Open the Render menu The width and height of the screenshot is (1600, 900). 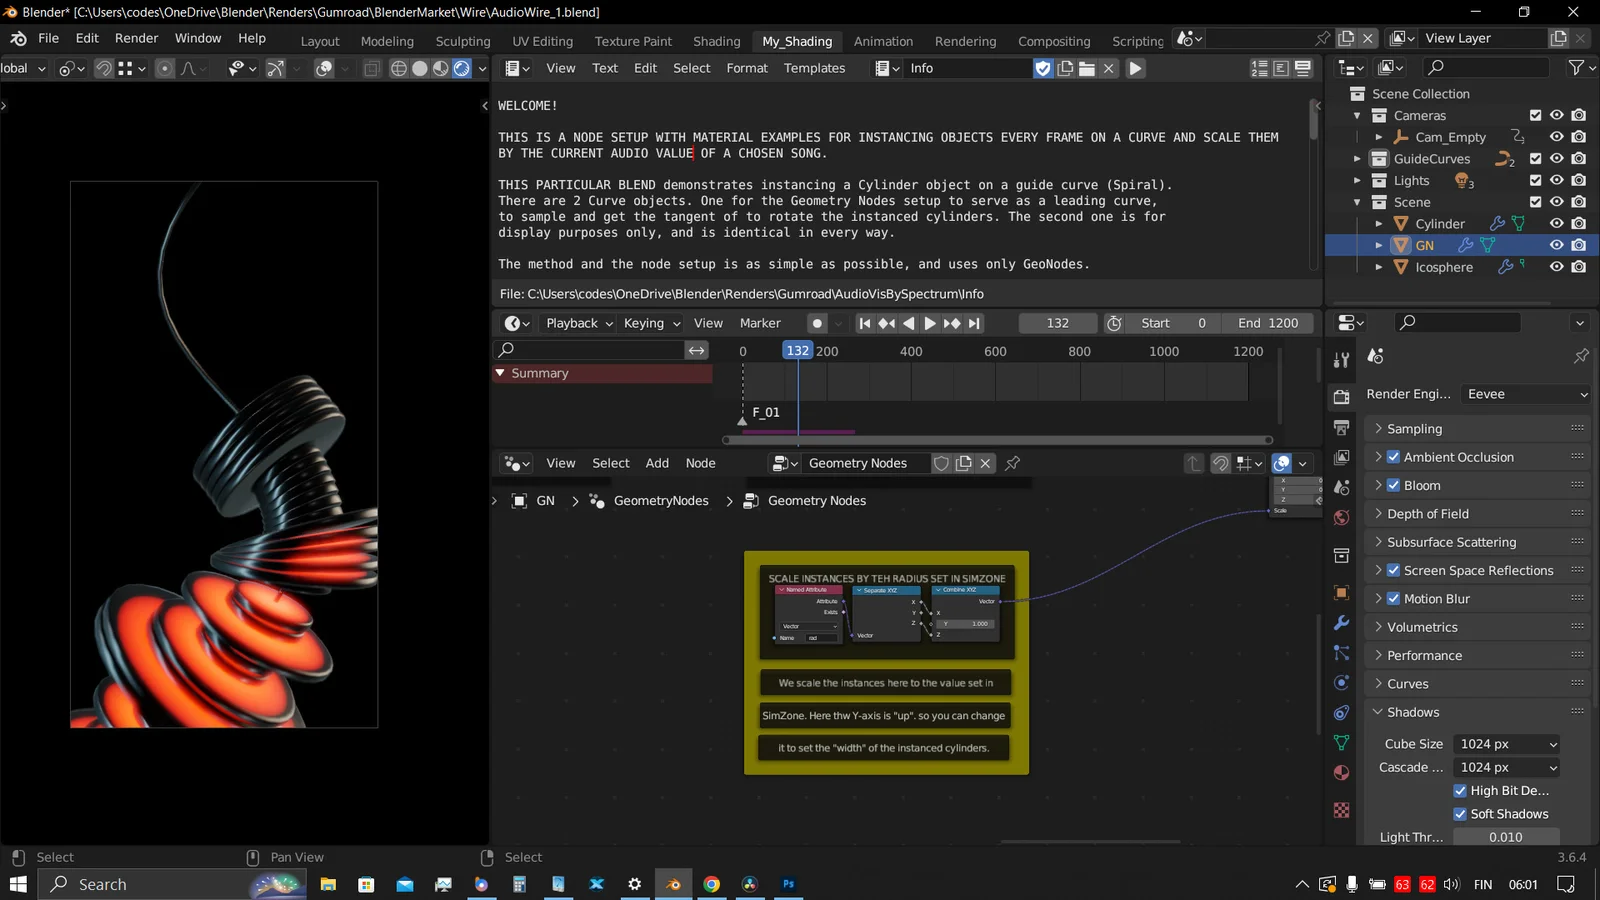(137, 38)
